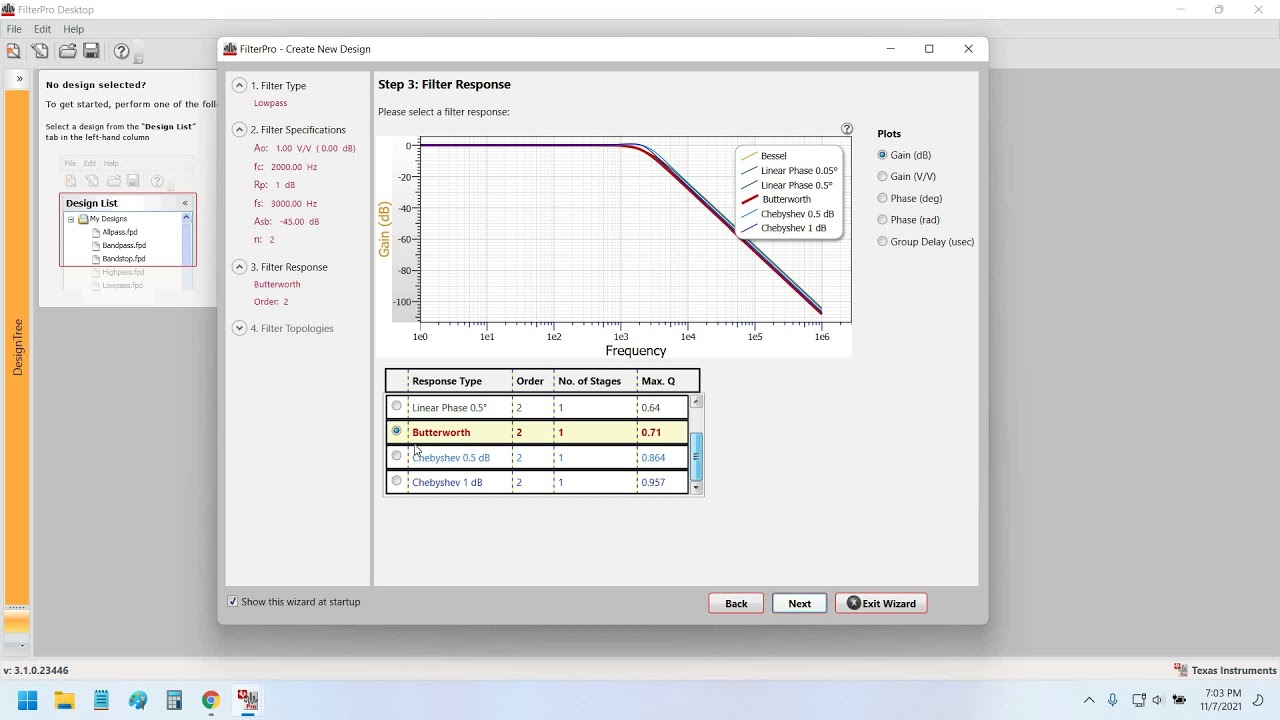1280x720 pixels.
Task: Expand the DesignTree side panel with the chevron
Action: click(x=19, y=78)
